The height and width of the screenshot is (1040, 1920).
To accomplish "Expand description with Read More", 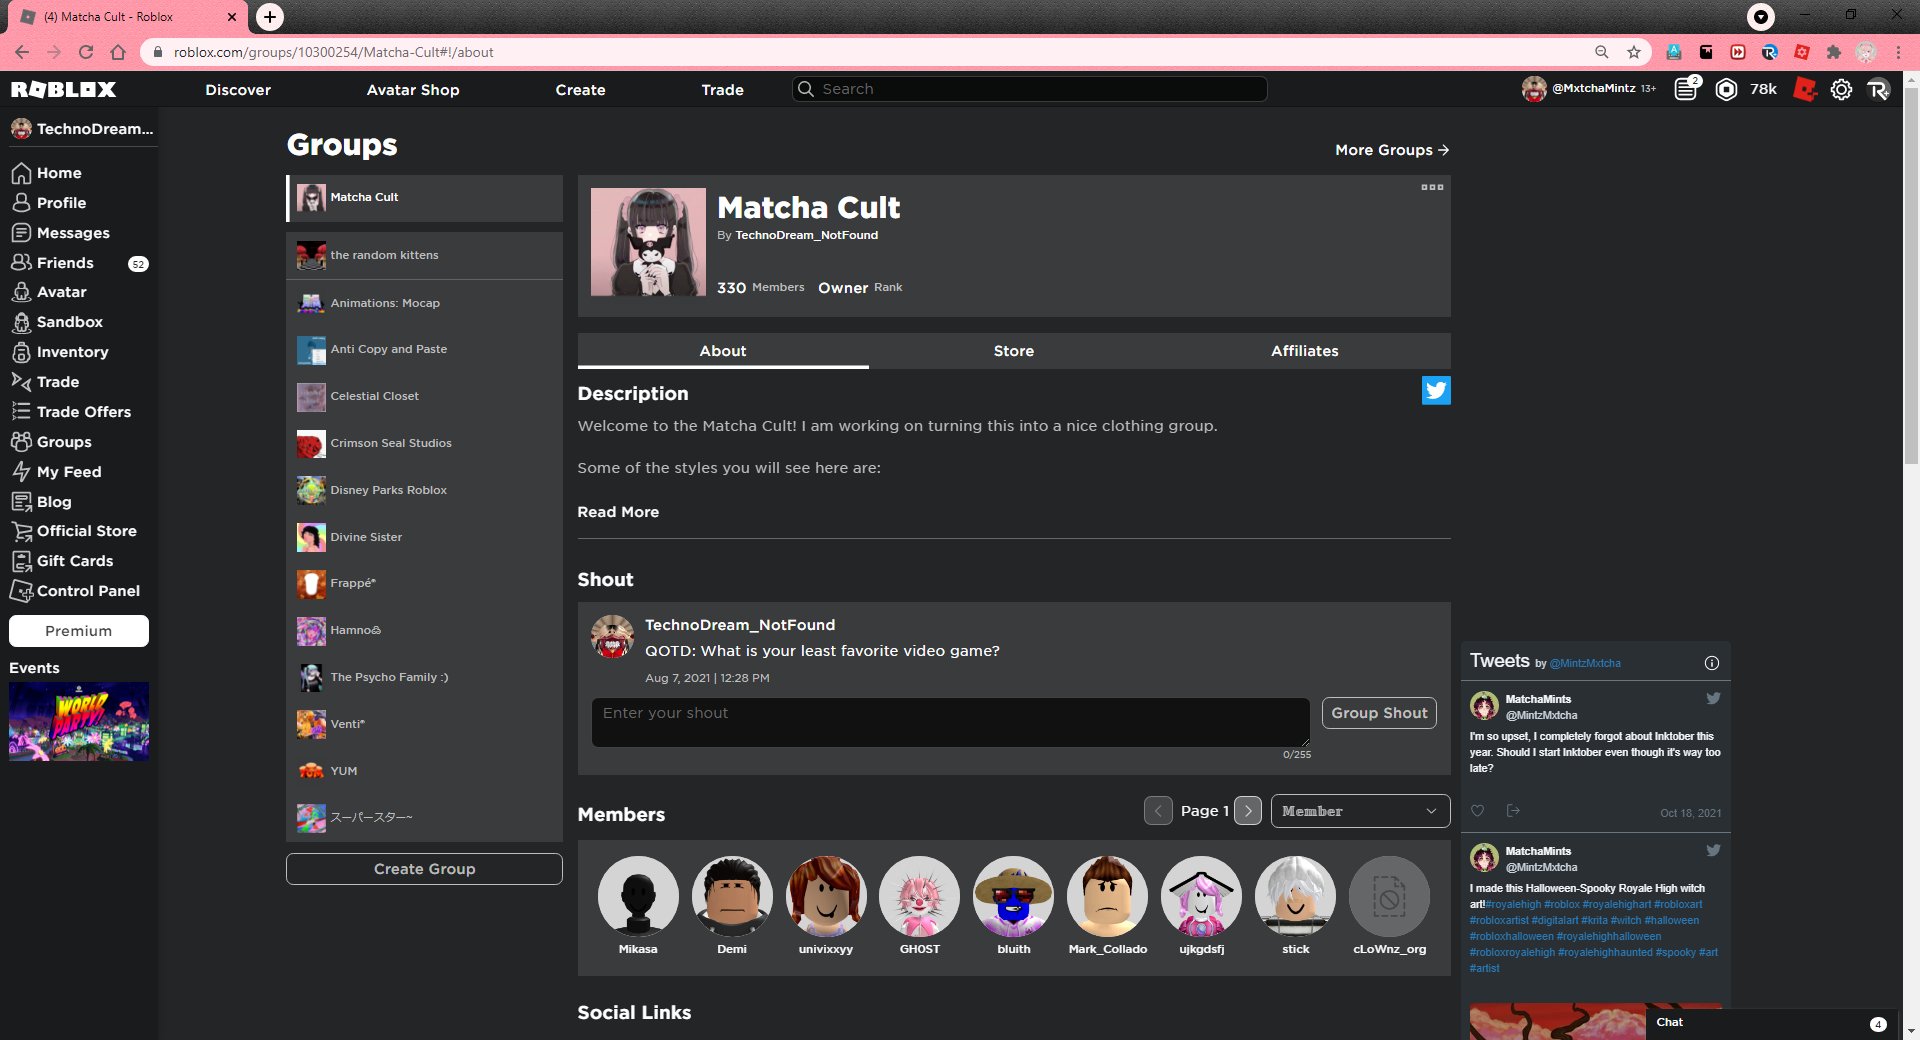I will [618, 512].
